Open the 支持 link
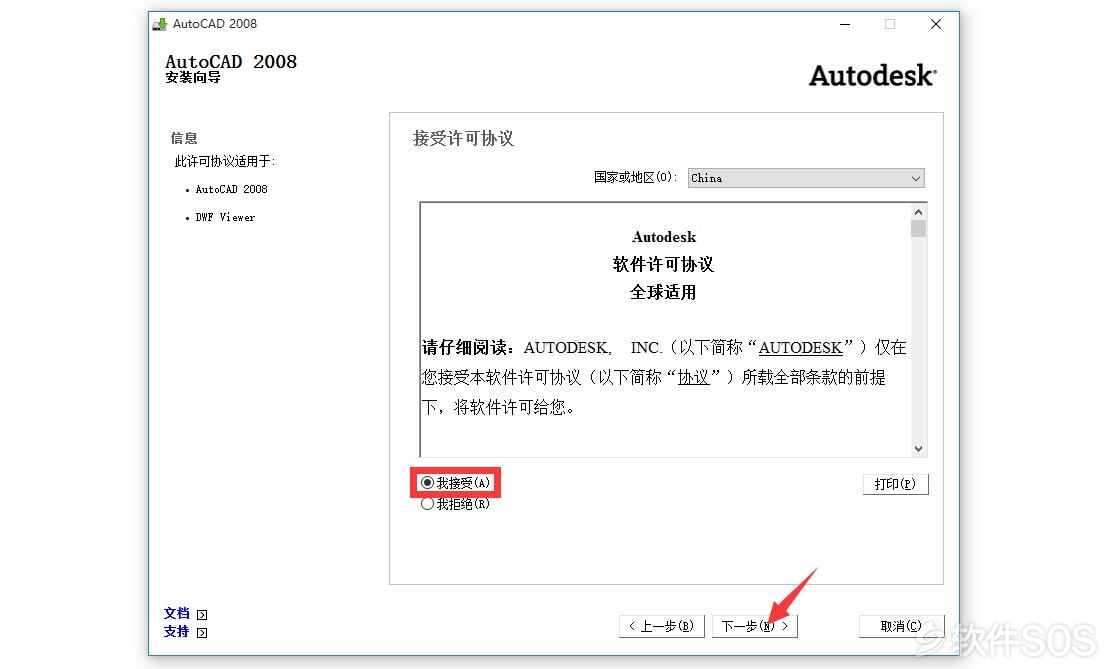This screenshot has height=669, width=1113. [x=177, y=632]
